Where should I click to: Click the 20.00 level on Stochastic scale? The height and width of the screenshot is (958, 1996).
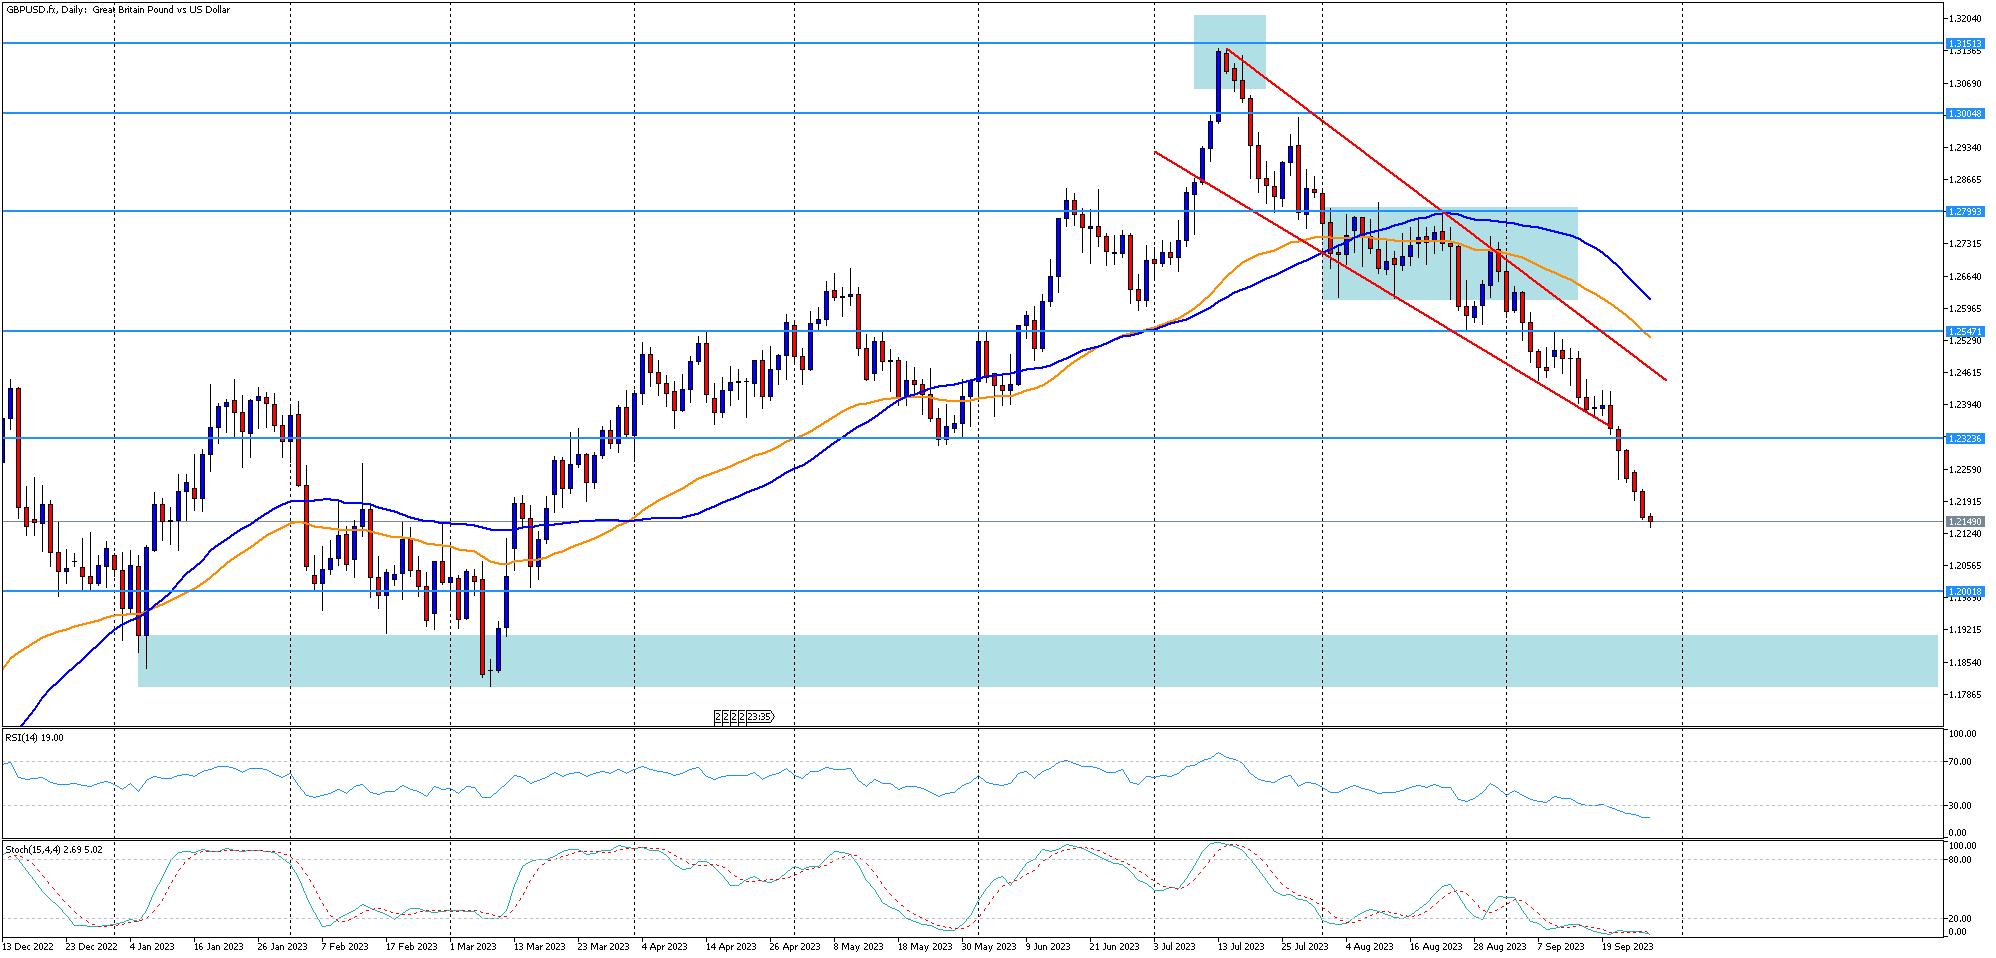pyautogui.click(x=1961, y=919)
